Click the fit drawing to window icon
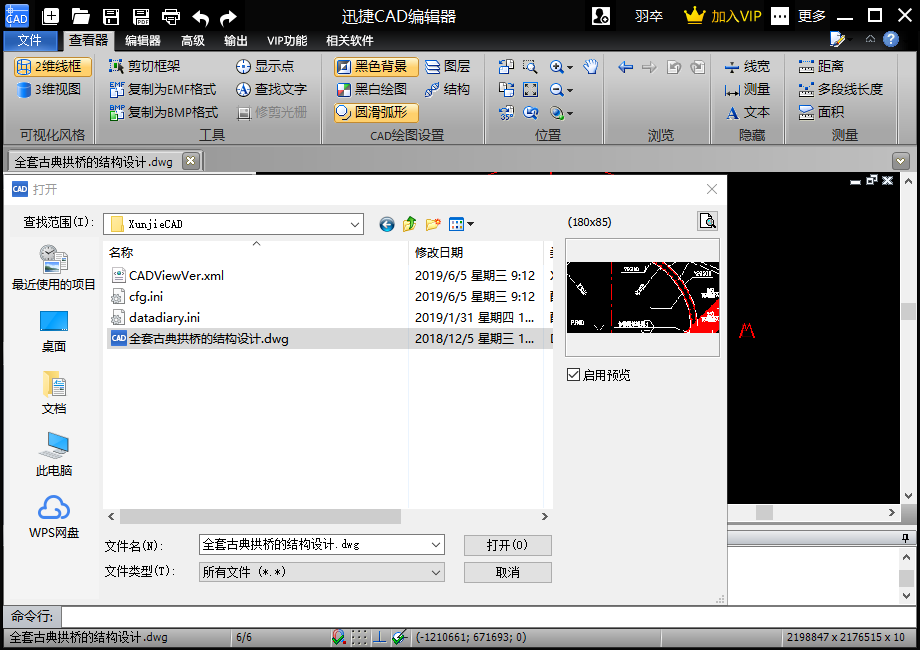The image size is (920, 650). pos(530,89)
